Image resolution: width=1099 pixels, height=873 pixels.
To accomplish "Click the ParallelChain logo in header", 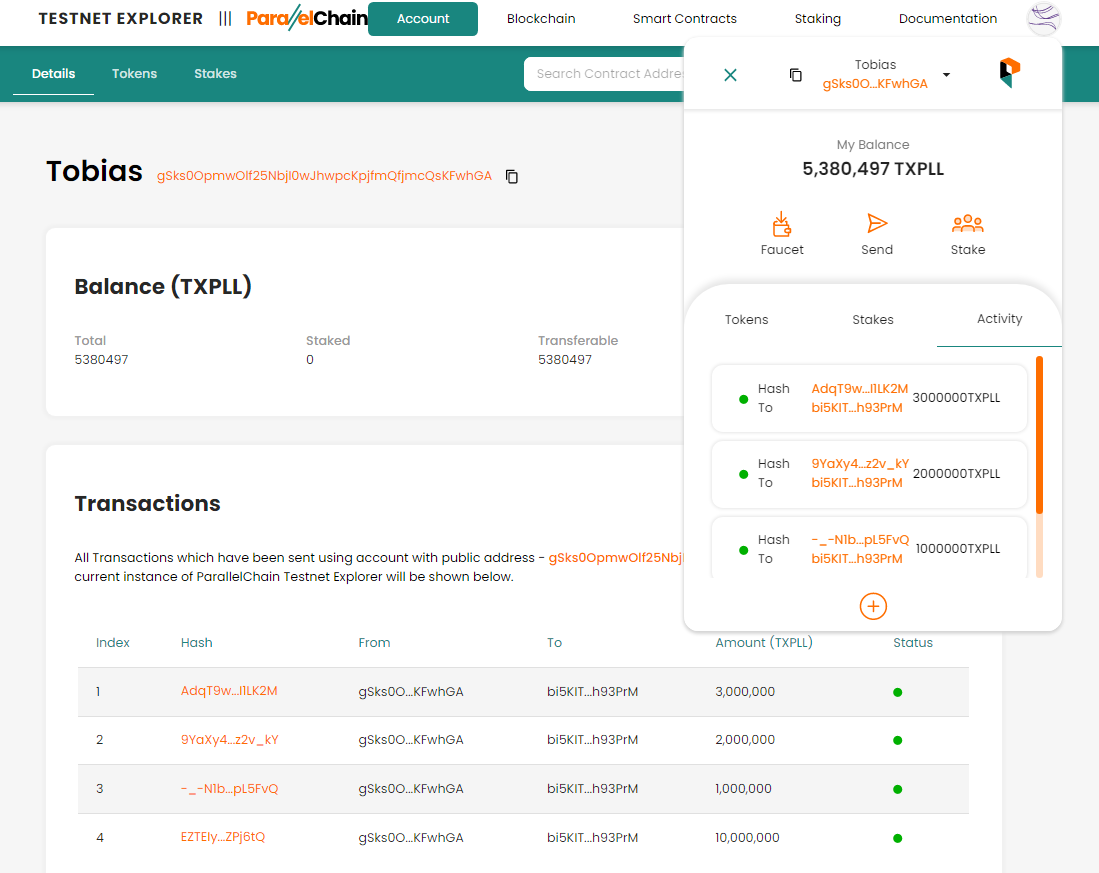I will (306, 18).
